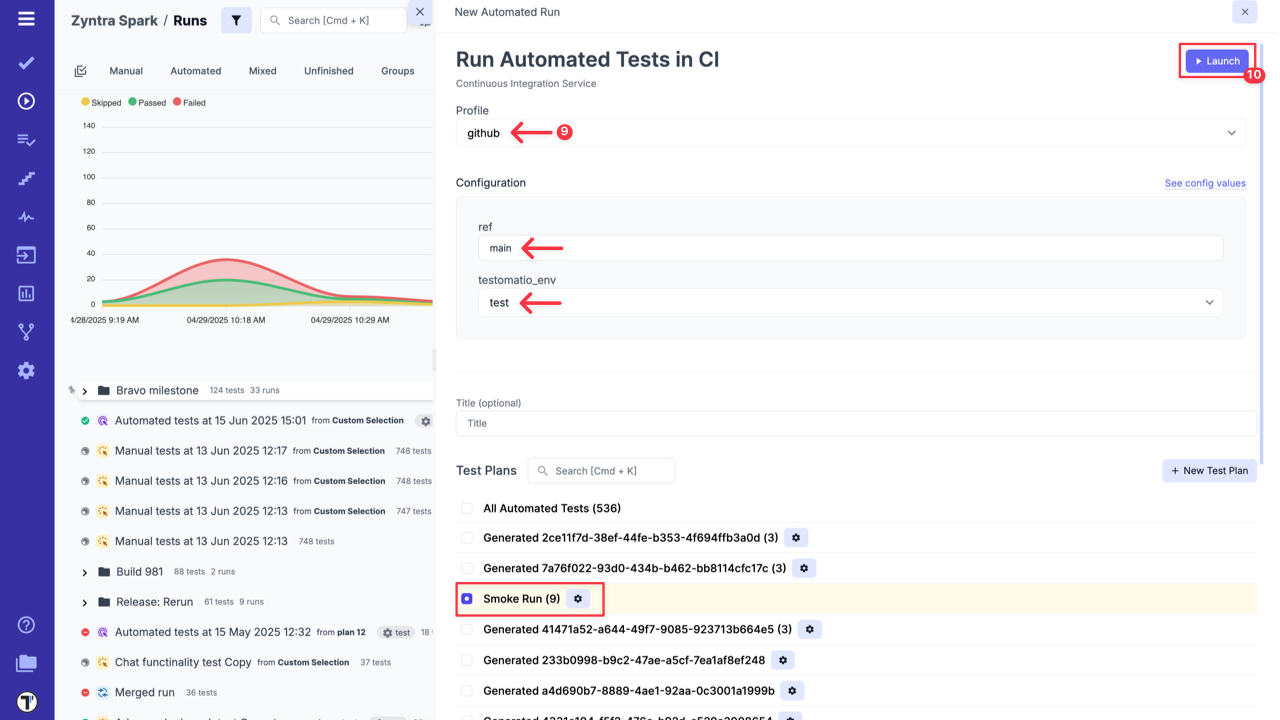Select the Generated 233b0998 test plan checkbox
Viewport: 1280px width, 720px height.
point(466,660)
